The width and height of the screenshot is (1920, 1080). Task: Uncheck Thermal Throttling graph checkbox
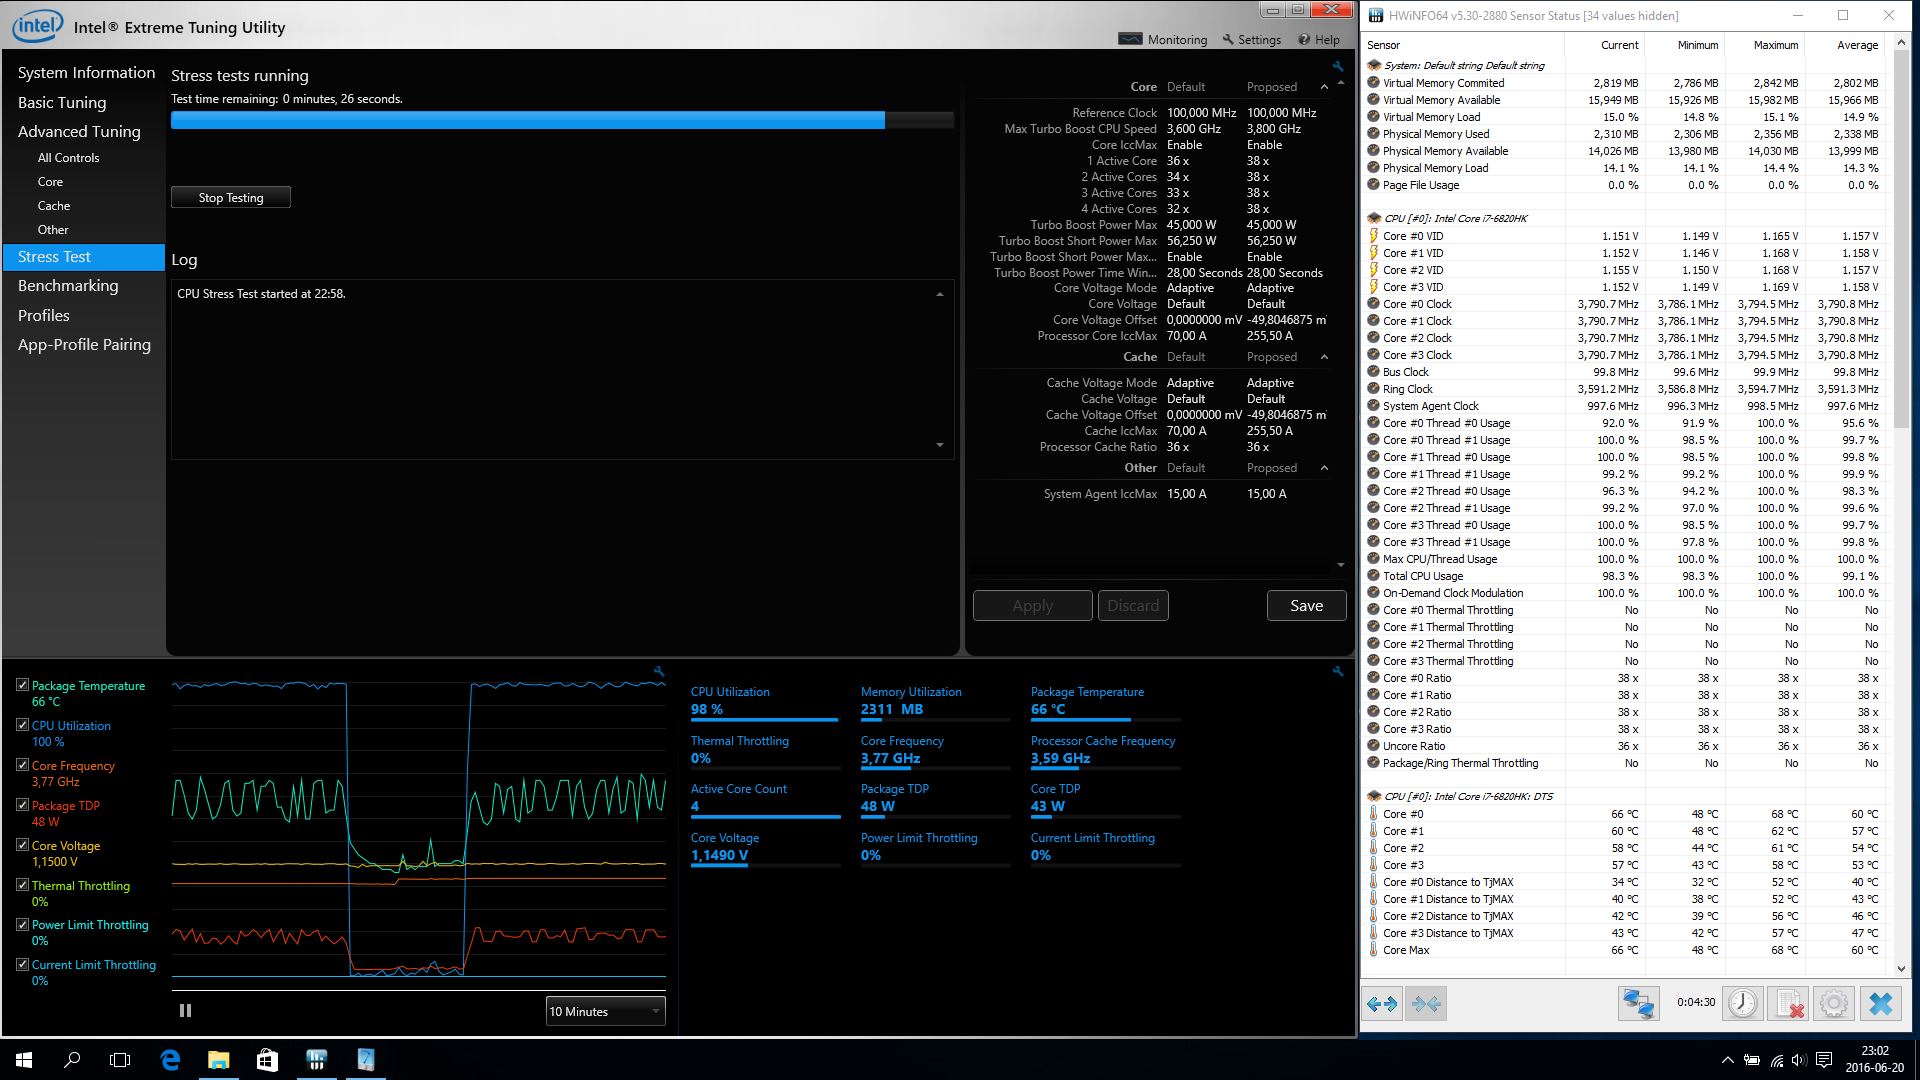click(22, 885)
